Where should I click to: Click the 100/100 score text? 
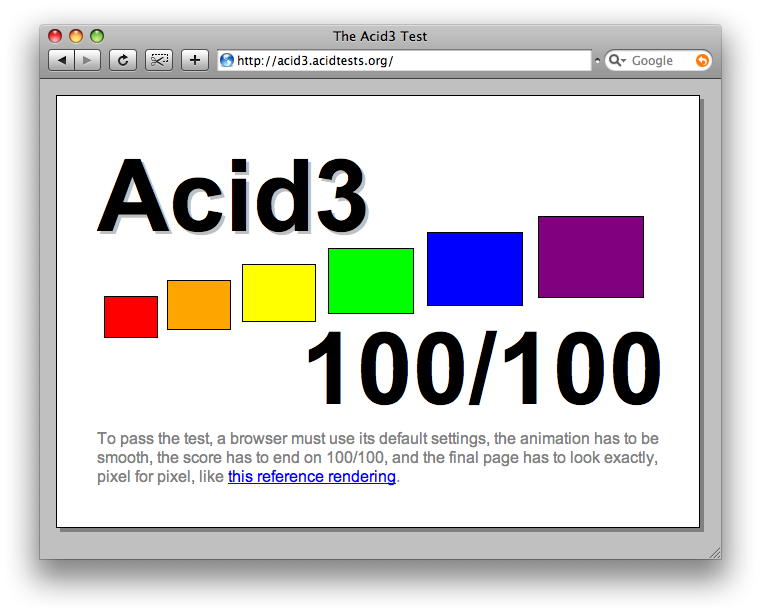484,368
